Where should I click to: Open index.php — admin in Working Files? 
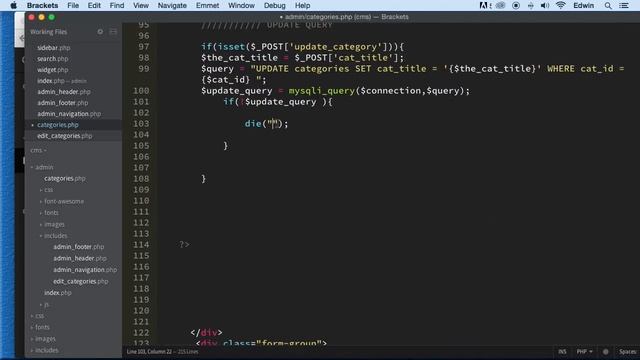[62, 81]
